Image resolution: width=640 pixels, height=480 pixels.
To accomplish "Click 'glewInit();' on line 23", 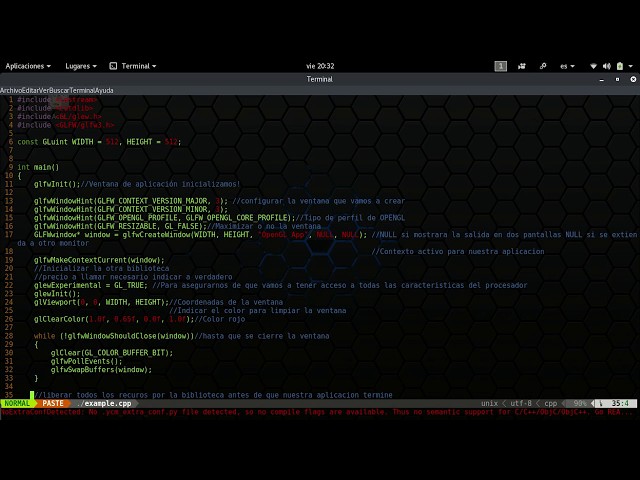I will (57, 294).
